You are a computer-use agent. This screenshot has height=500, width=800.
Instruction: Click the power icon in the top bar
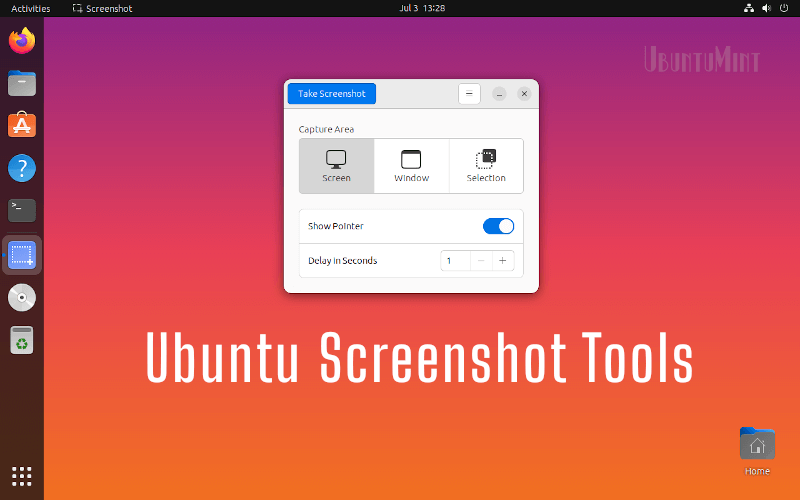(784, 8)
